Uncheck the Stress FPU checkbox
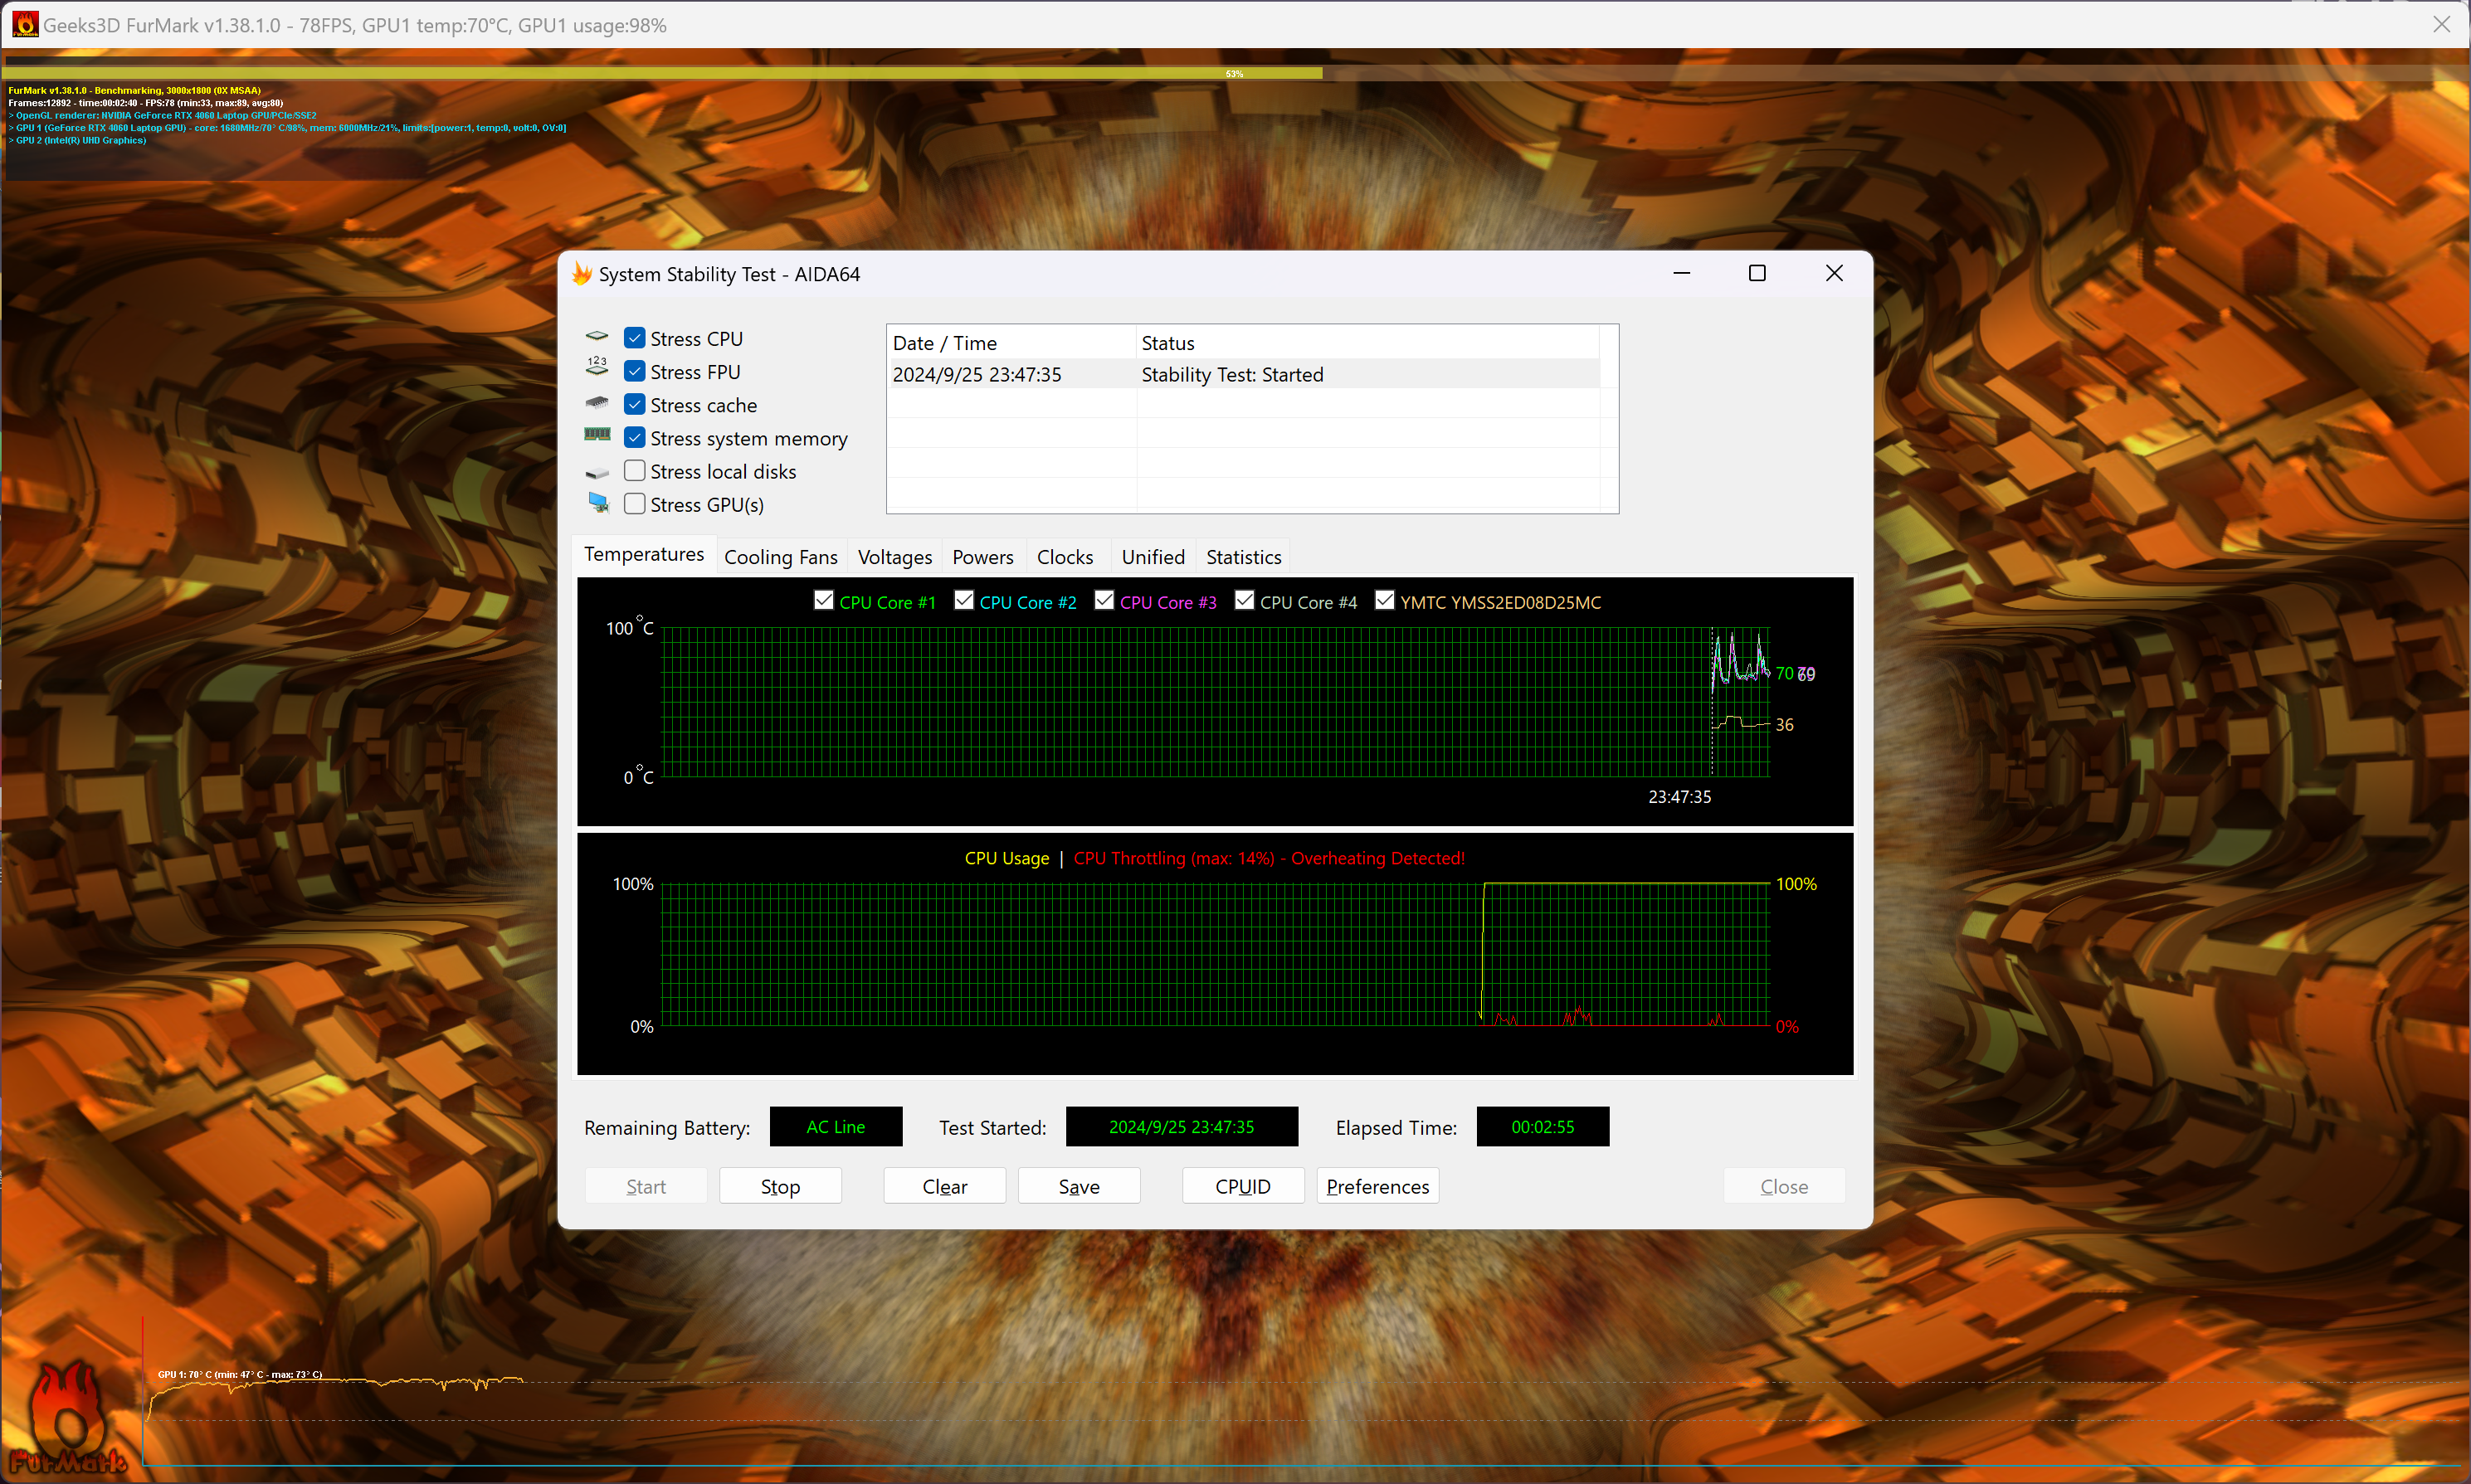Screen dimensions: 2471x1484 (x=634, y=371)
